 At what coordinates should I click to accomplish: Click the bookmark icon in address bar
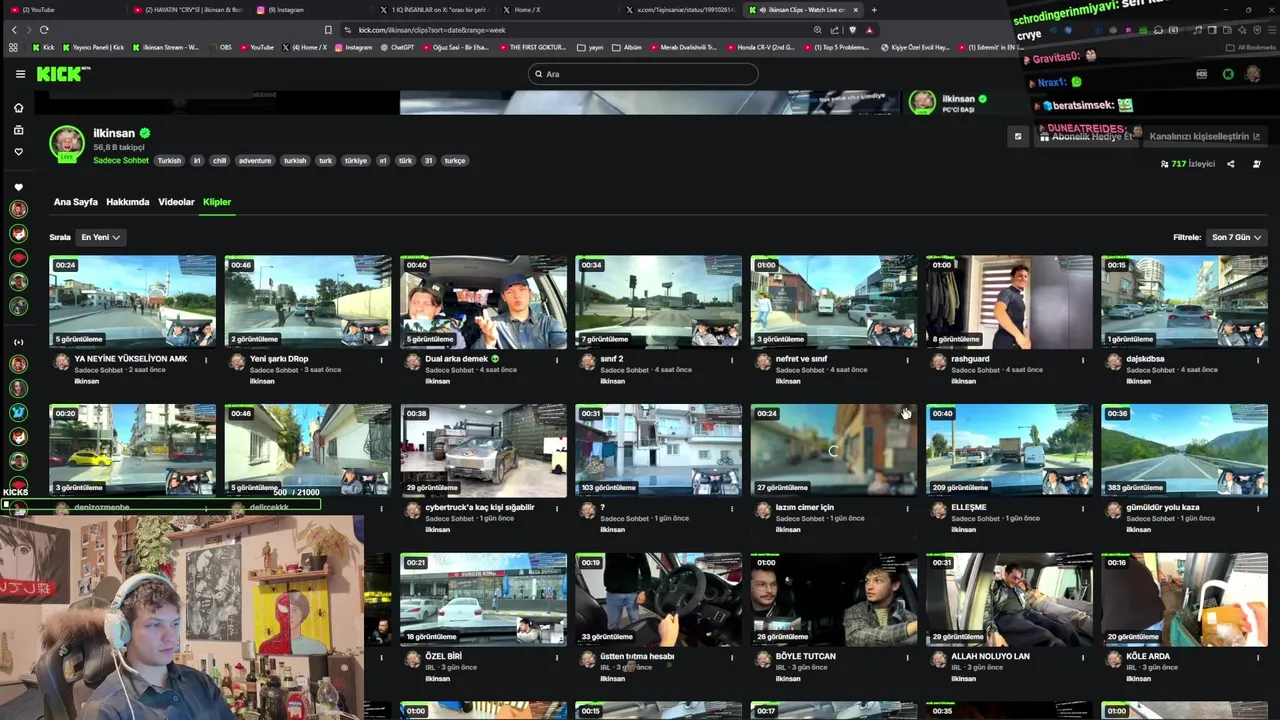(328, 30)
